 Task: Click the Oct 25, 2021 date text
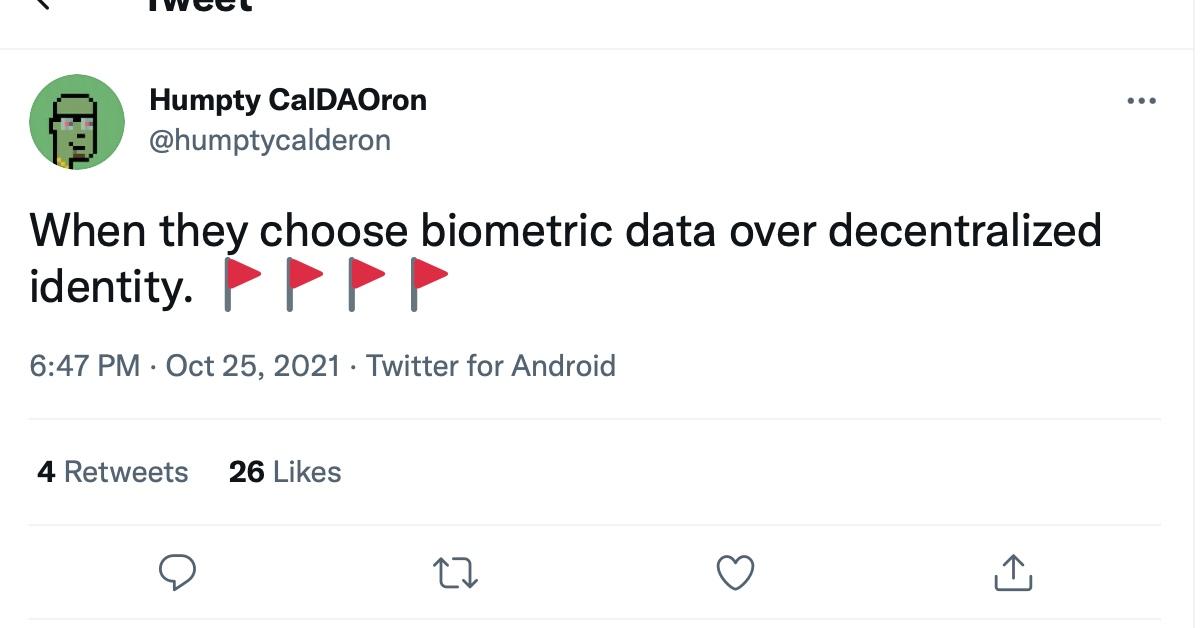255,366
